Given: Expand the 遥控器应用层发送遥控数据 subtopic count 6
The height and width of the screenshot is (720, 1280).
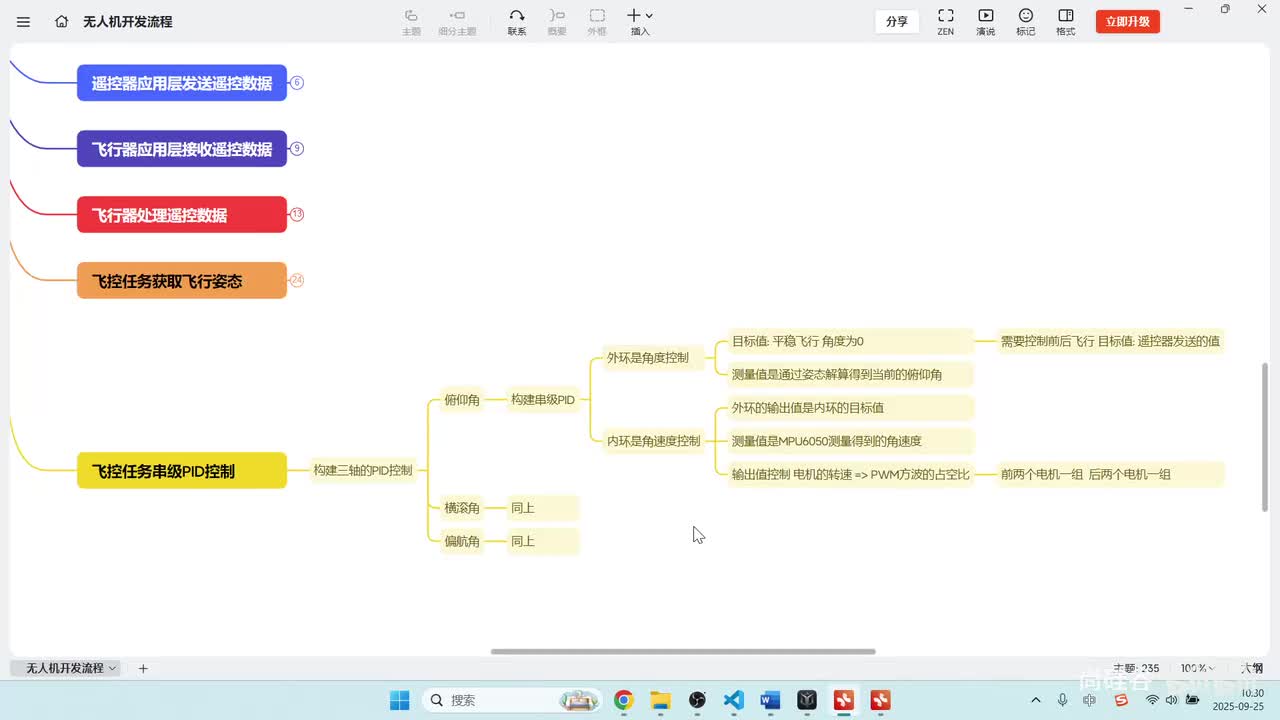Looking at the screenshot, I should [x=297, y=83].
